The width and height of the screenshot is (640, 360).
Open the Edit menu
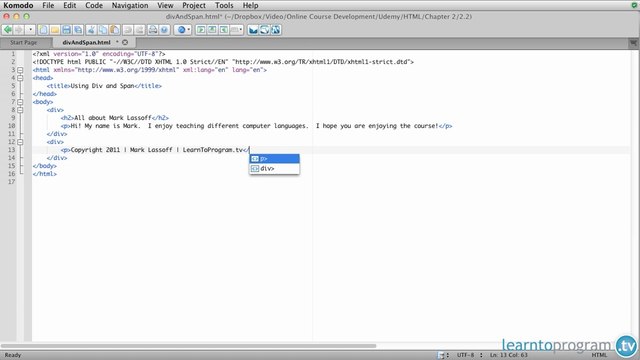pos(69,5)
